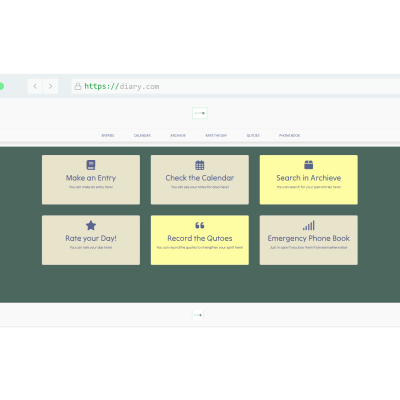400x400 pixels.
Task: Click the Make an Entry heading link
Action: pyautogui.click(x=91, y=178)
